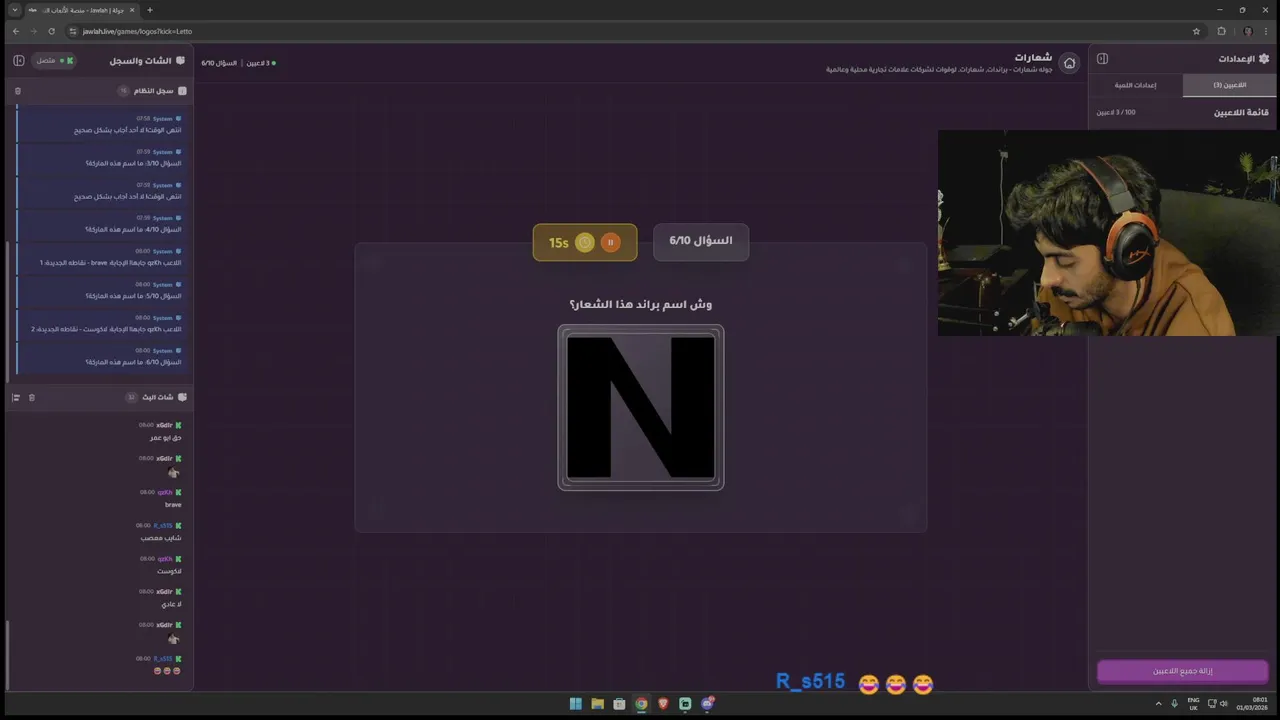Close the jawlah browser tab

point(131,10)
